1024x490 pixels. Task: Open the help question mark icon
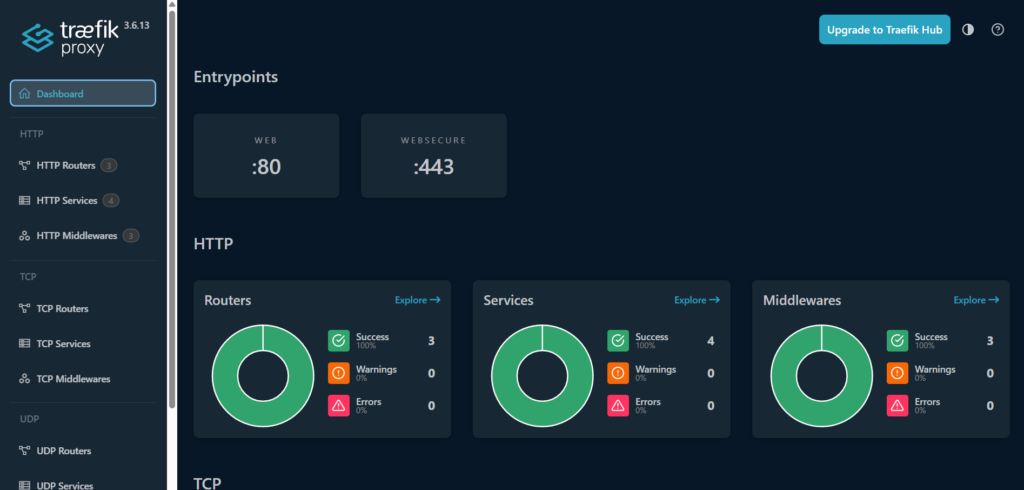coord(997,30)
